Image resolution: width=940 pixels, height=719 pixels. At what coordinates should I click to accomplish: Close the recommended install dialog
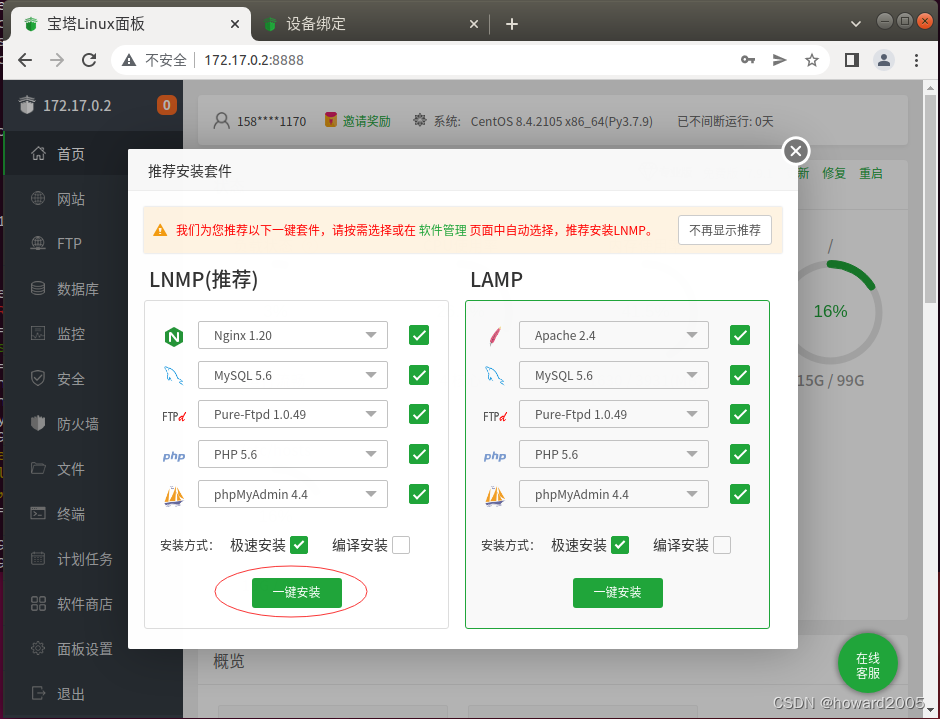pyautogui.click(x=796, y=151)
